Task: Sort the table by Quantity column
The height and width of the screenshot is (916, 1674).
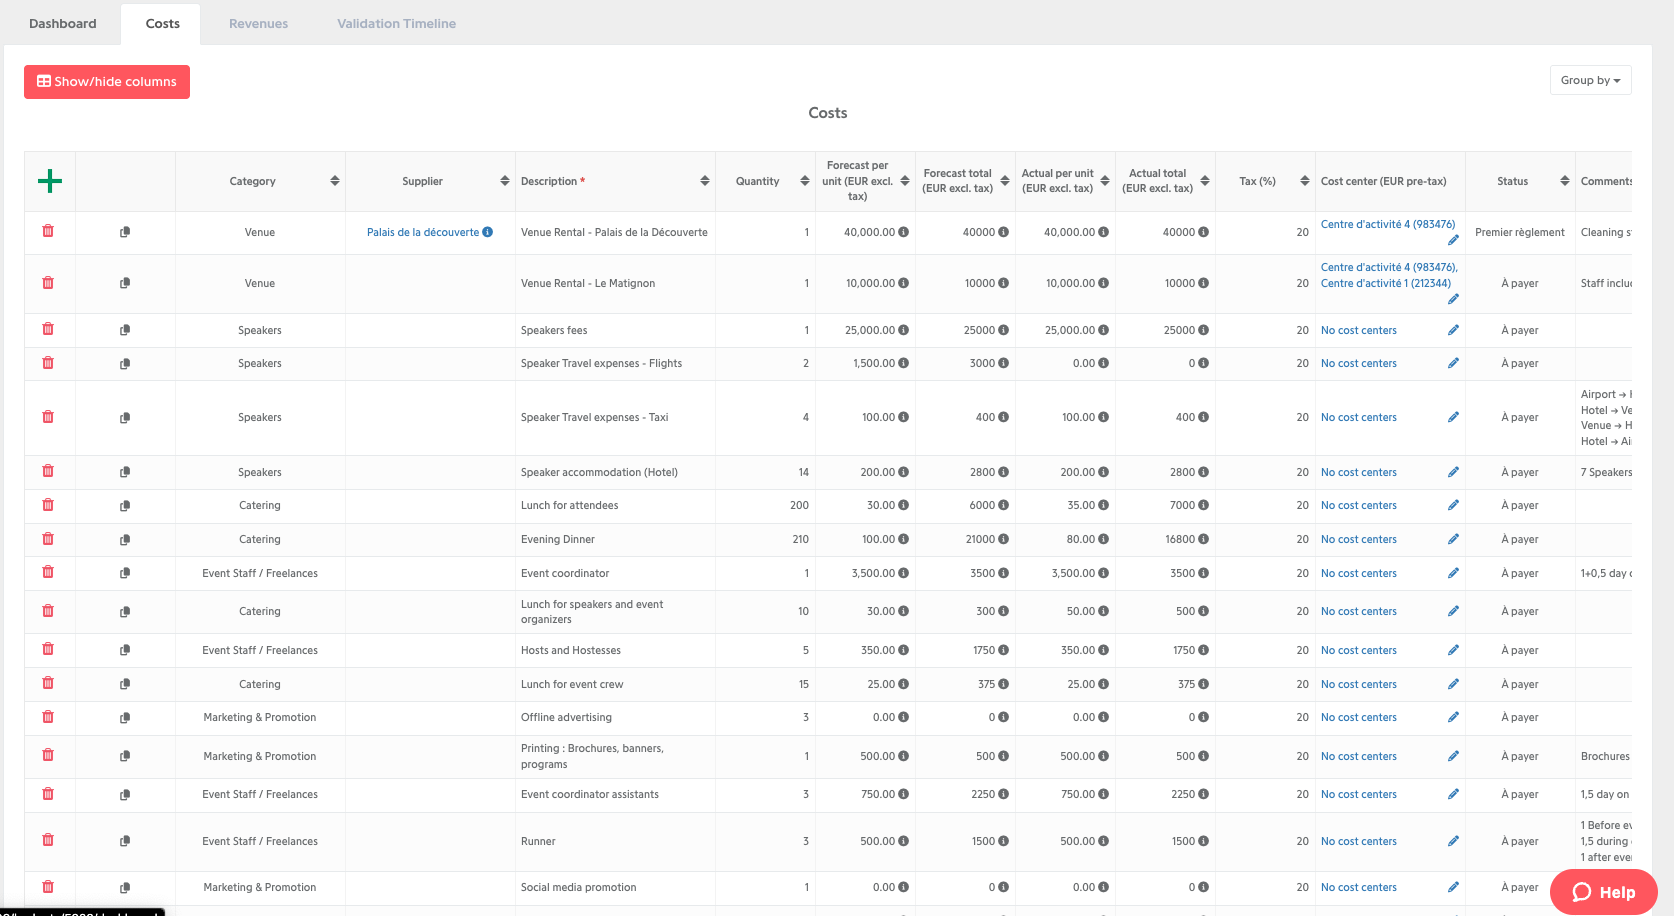Action: 805,181
